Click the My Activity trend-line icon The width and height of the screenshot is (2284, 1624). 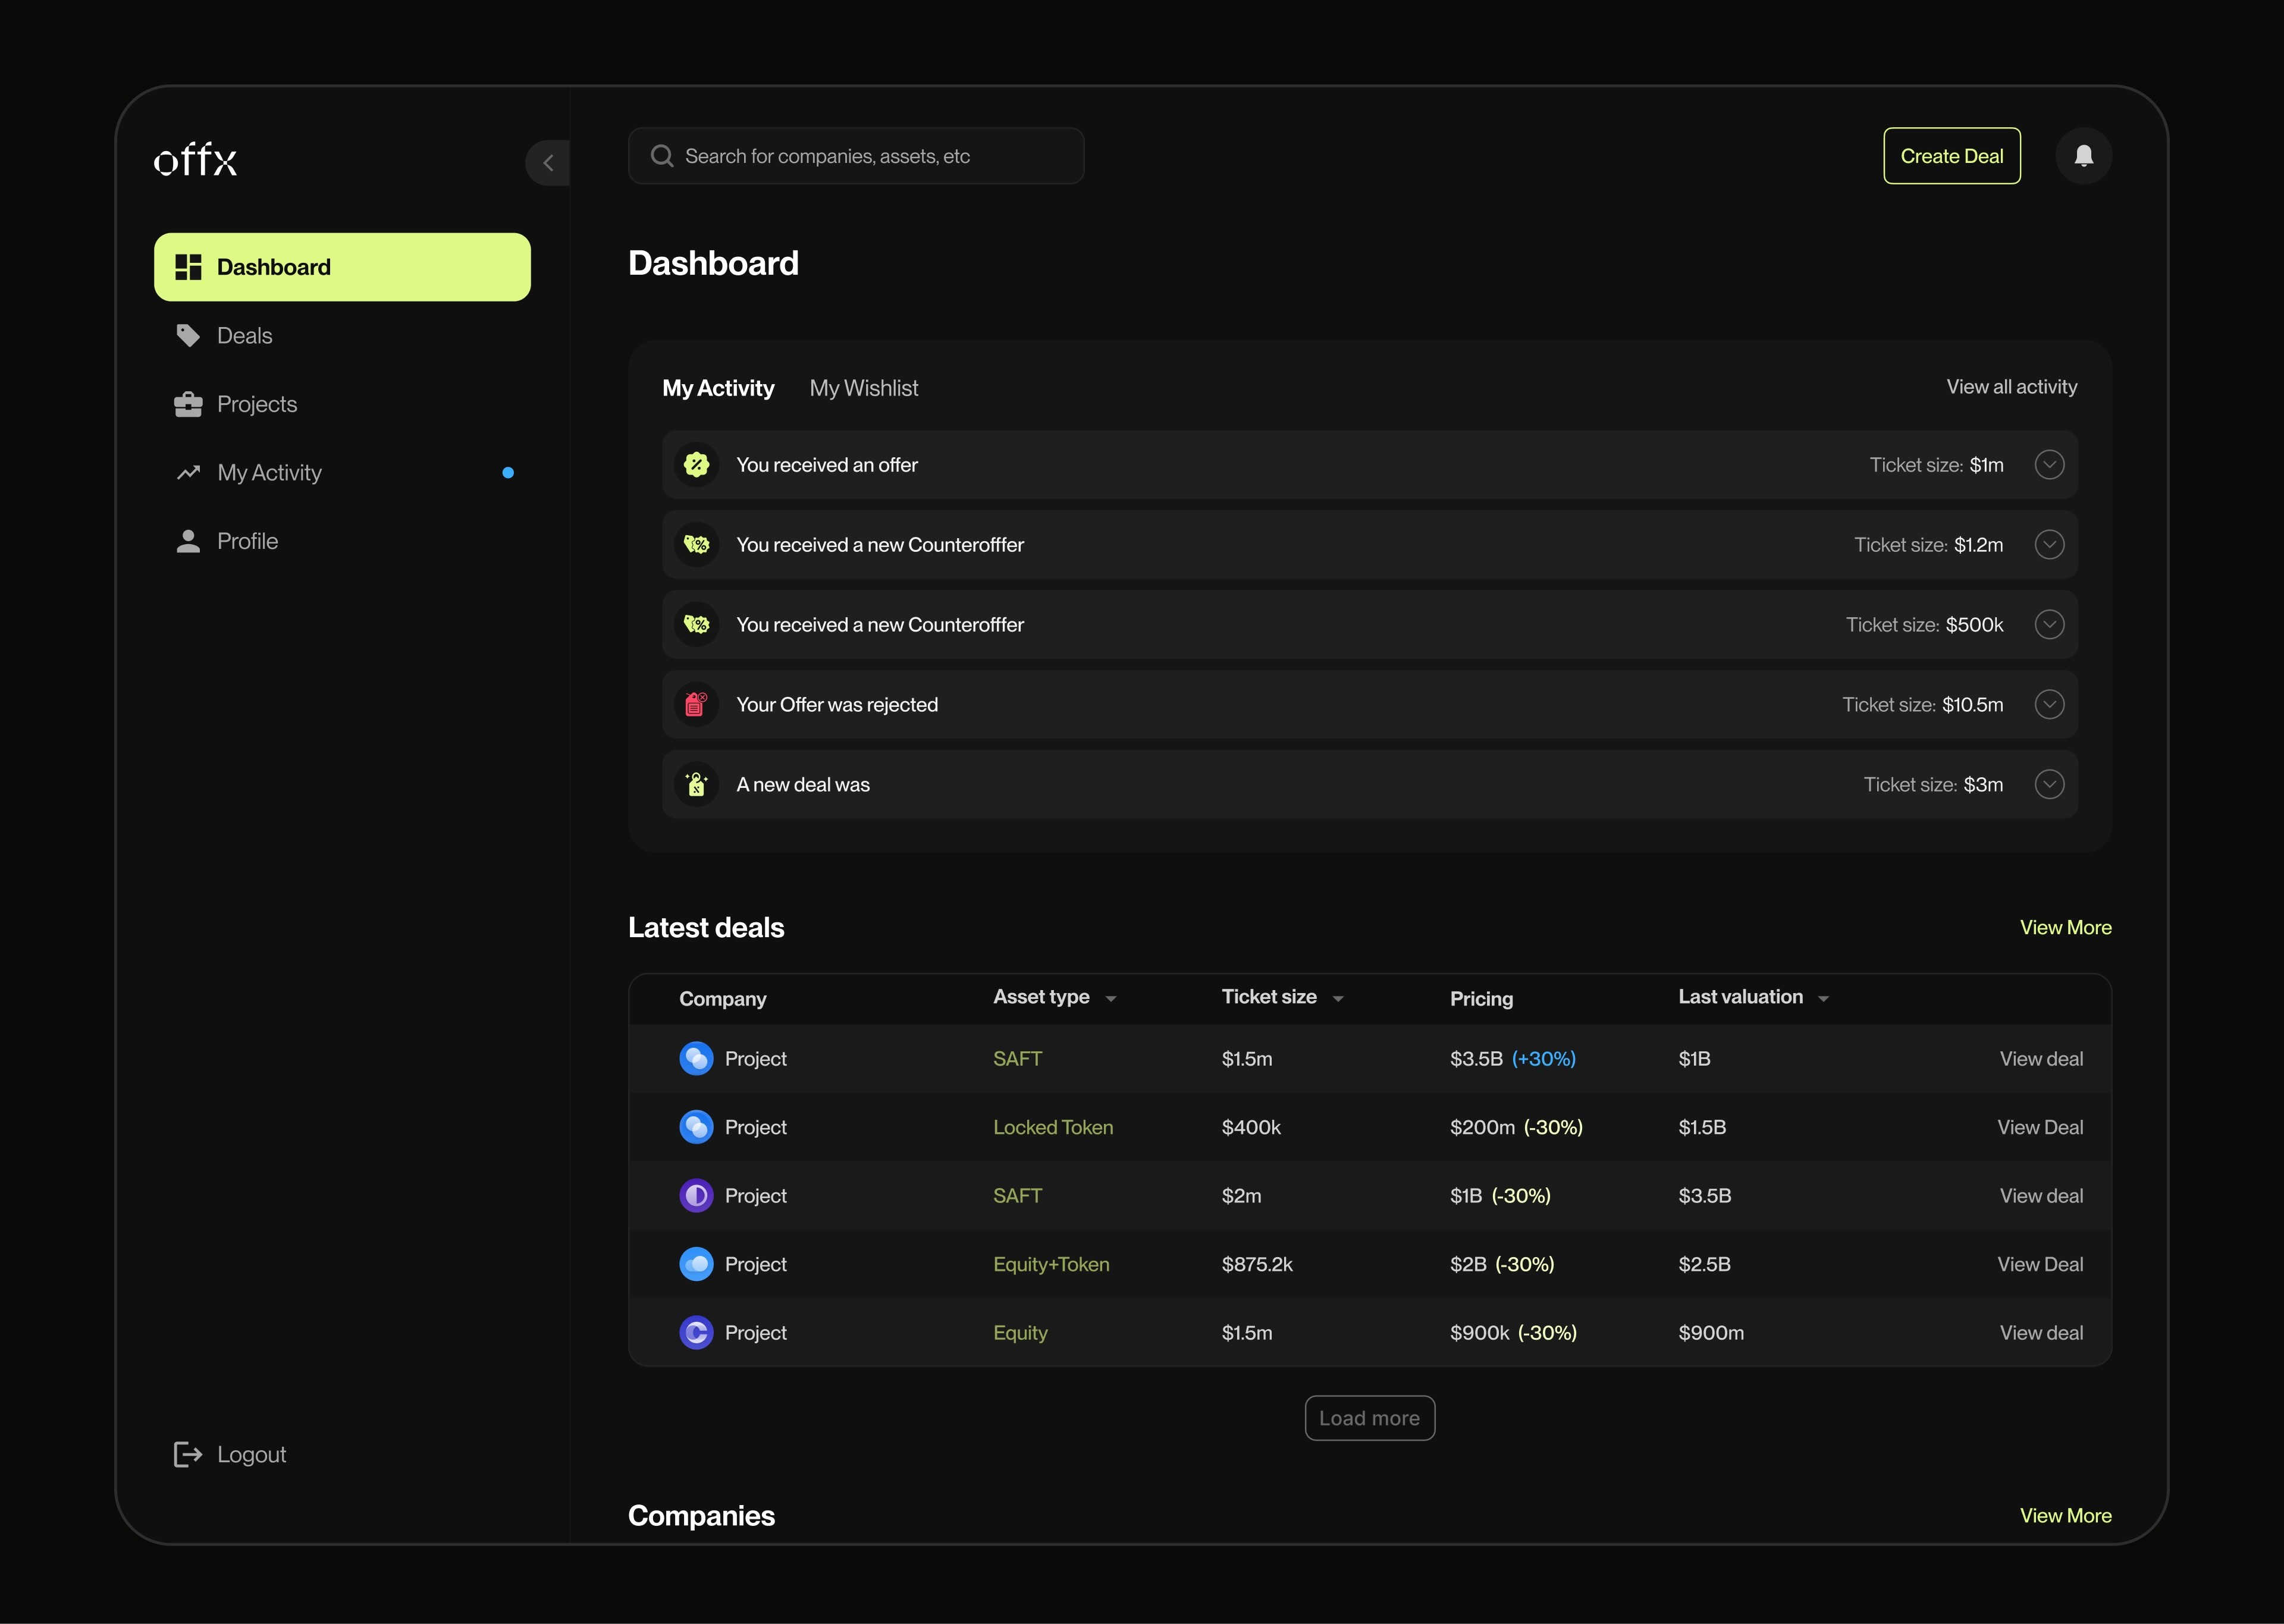pos(188,473)
